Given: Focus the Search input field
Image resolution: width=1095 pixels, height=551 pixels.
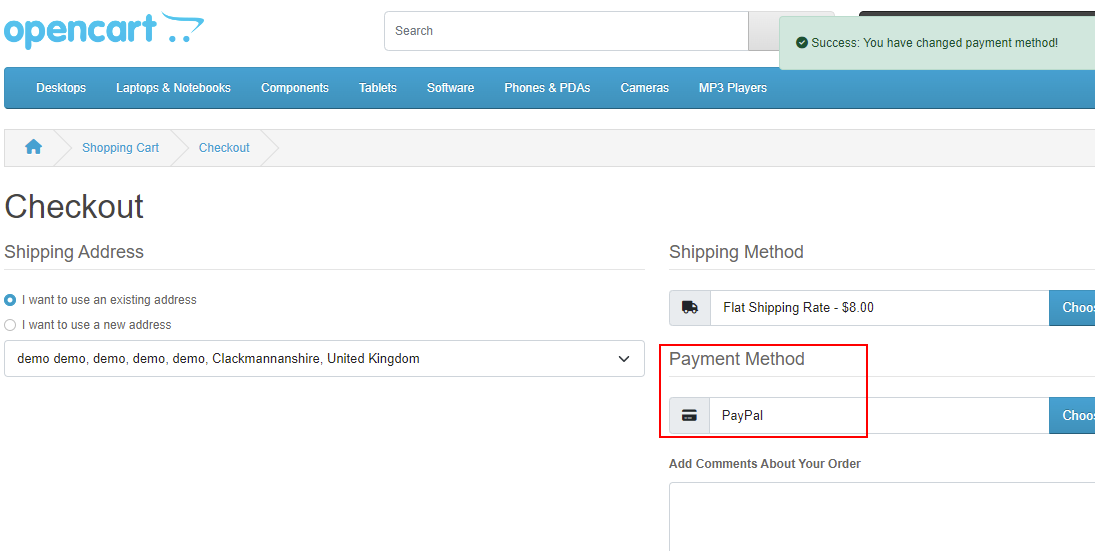Looking at the screenshot, I should pos(566,31).
